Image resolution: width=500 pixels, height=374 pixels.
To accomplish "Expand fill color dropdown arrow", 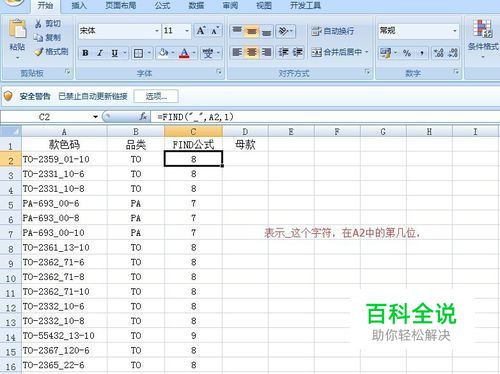I will [x=173, y=53].
